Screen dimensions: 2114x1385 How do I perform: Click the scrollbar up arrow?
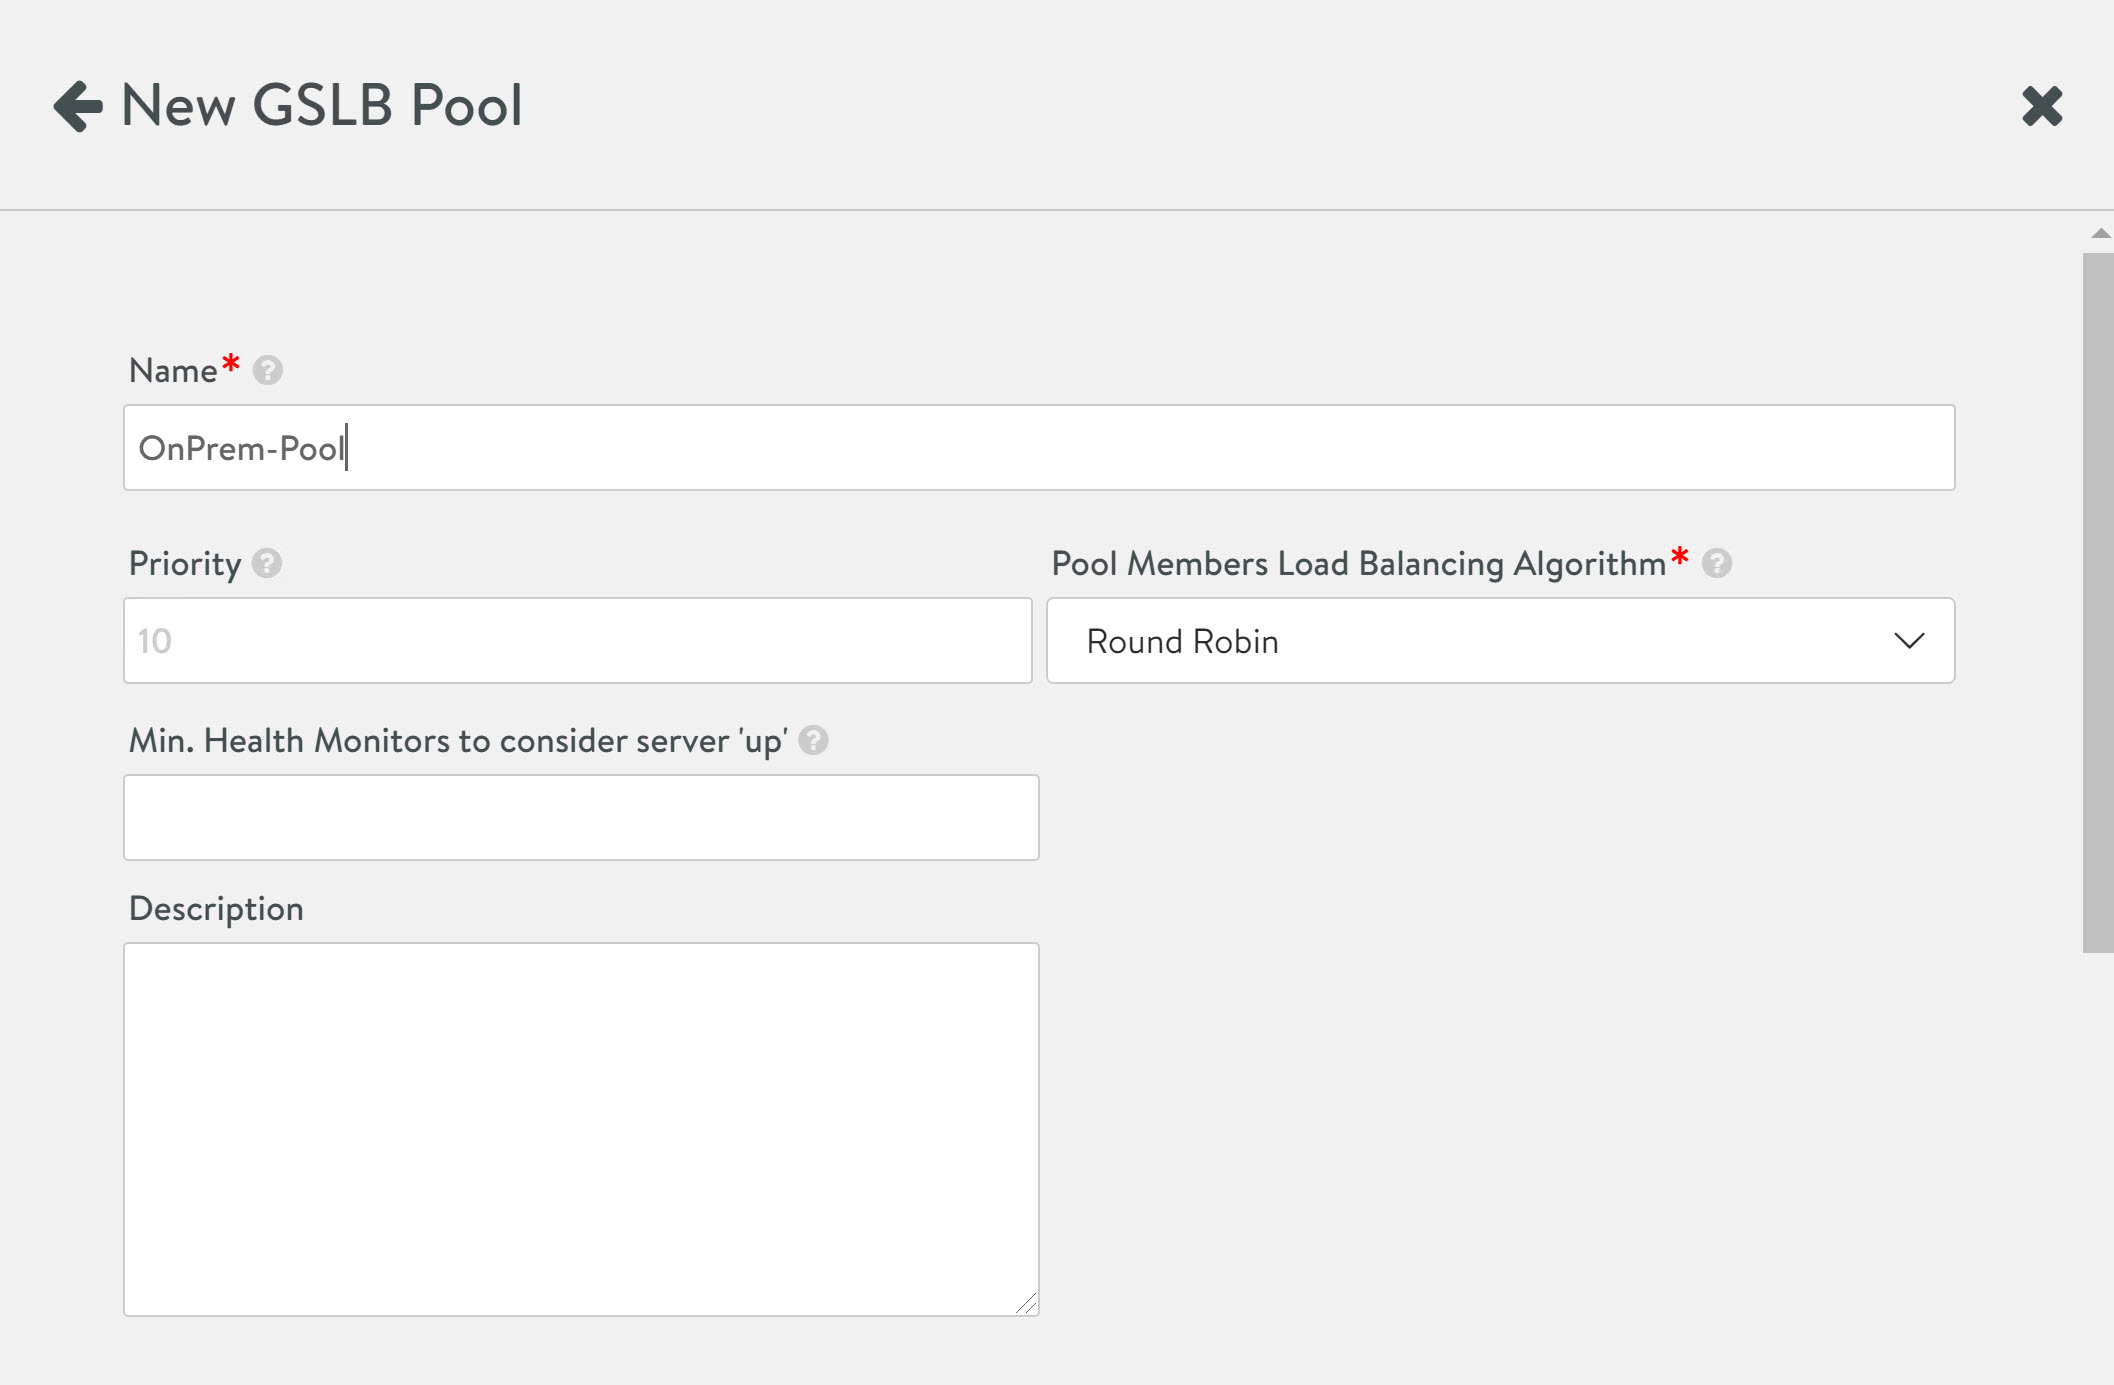(x=2100, y=233)
